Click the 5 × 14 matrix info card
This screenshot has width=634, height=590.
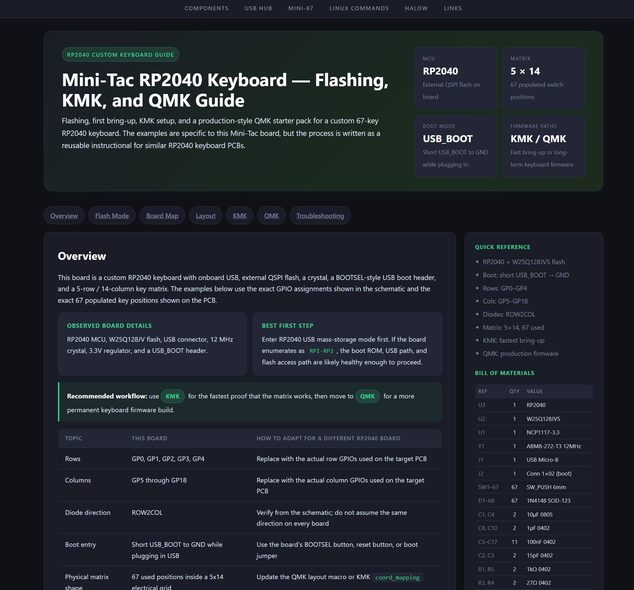point(543,78)
